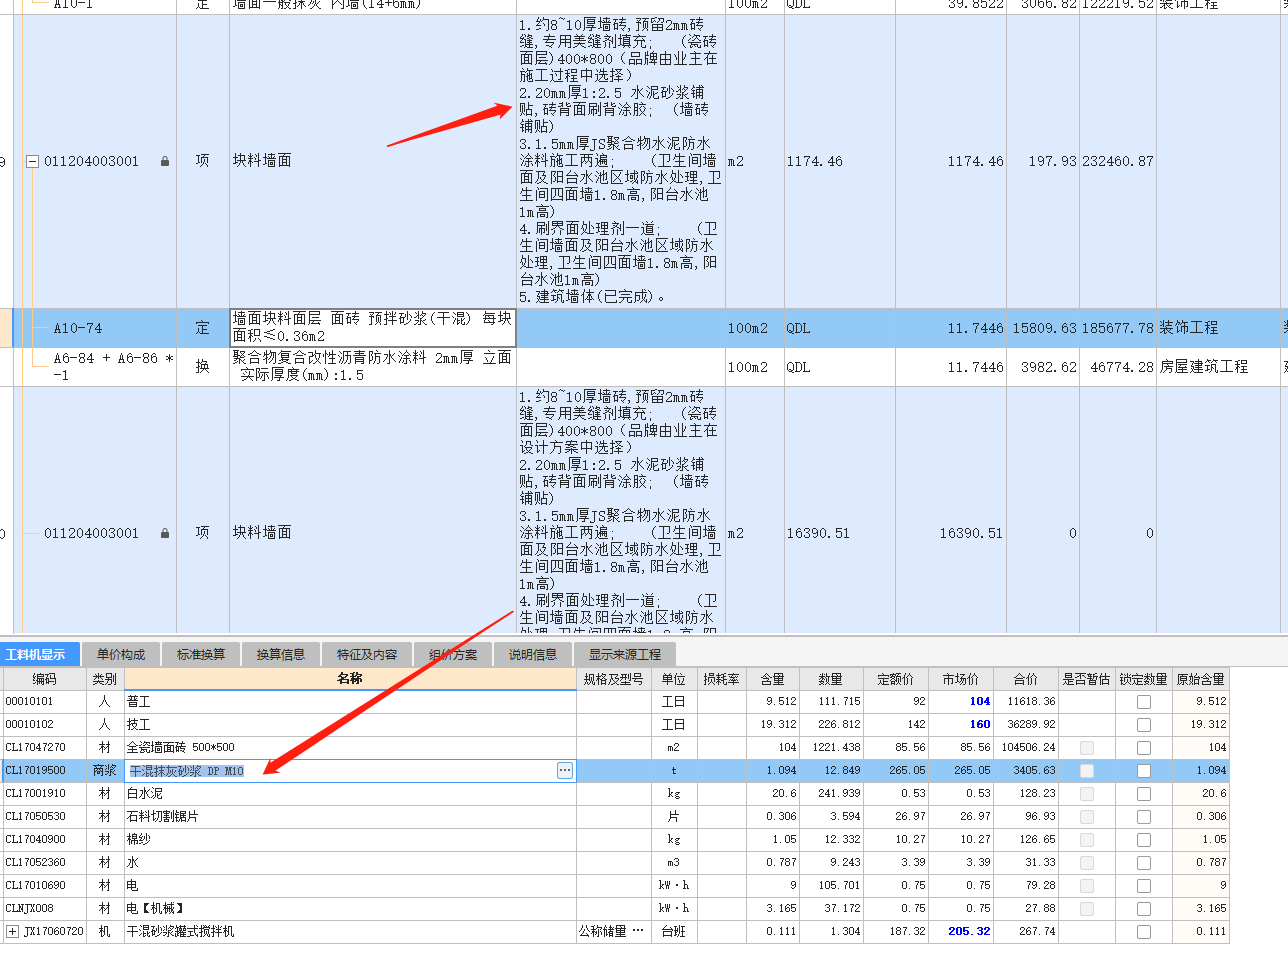Screen dimensions: 1288x961
Task: Click the code cell CL17019500
Action: click(44, 771)
